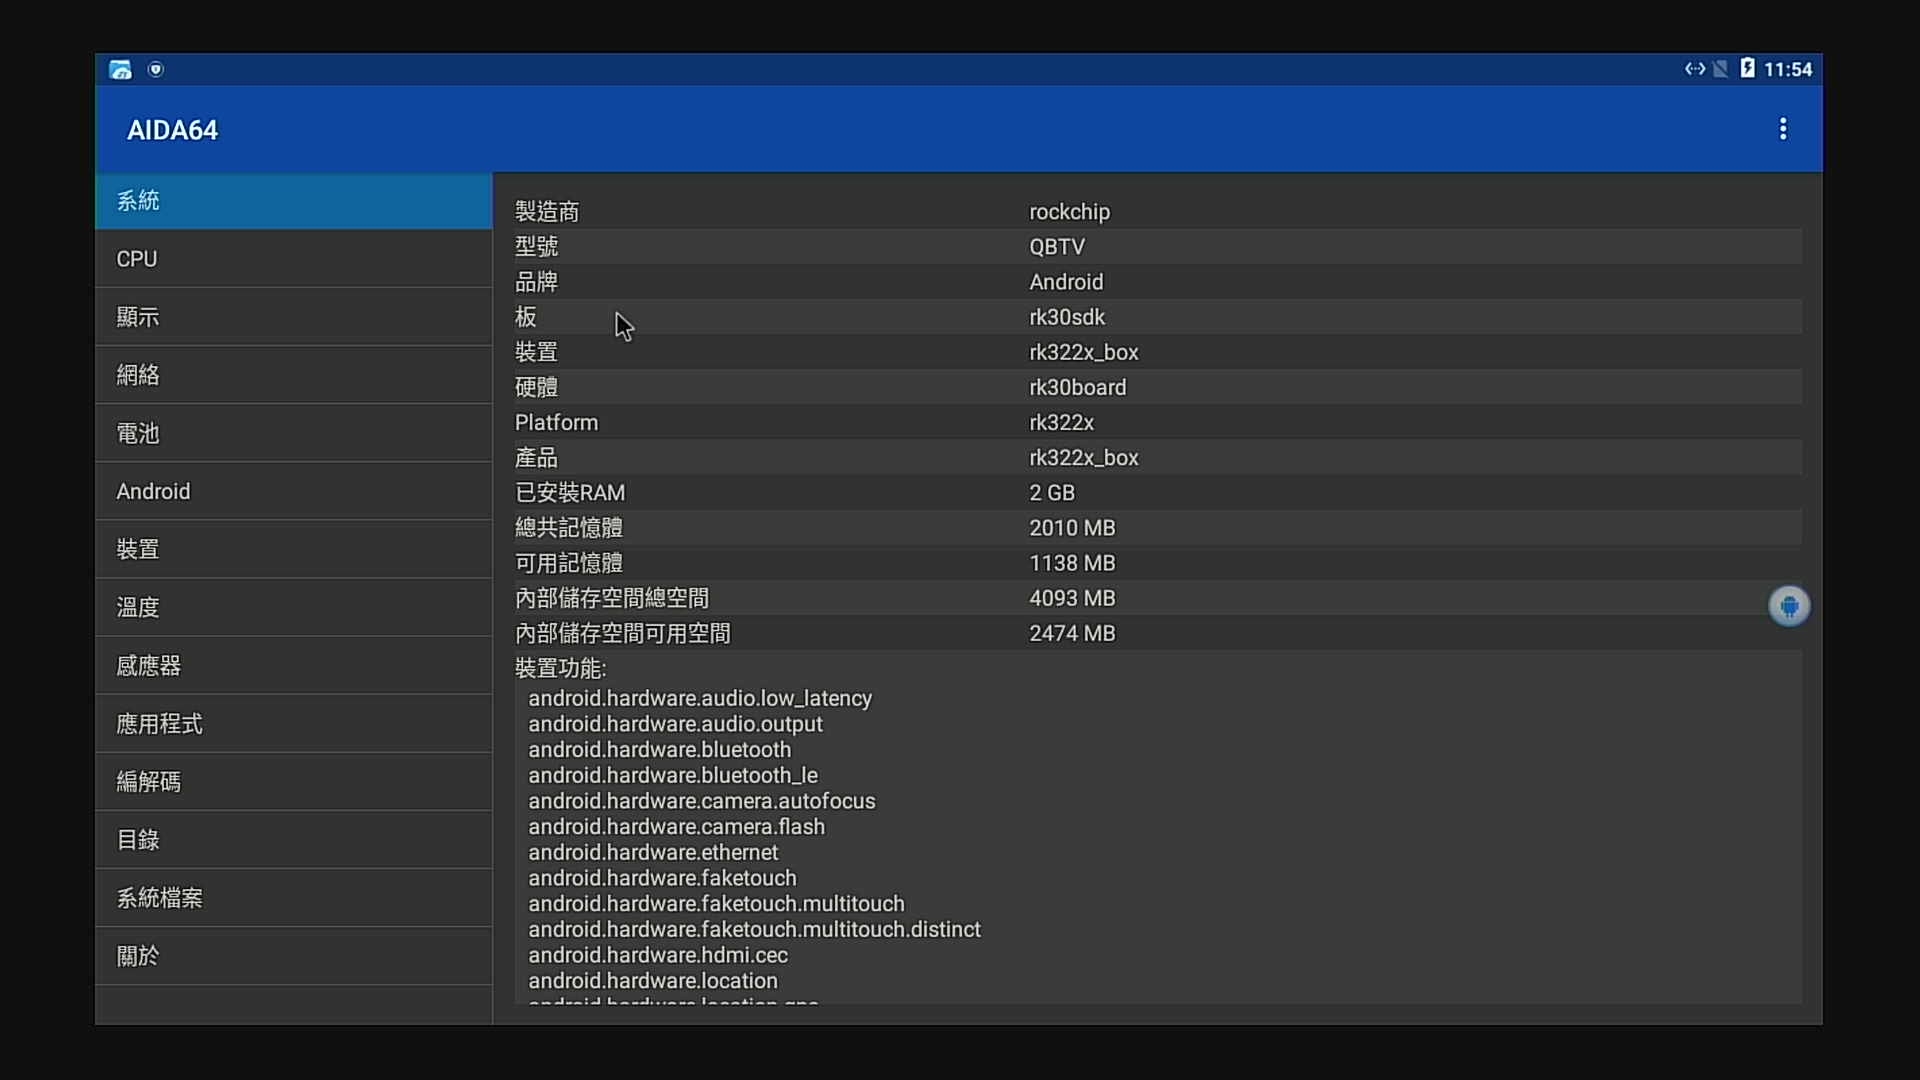
Task: Select the 硬體 rk30board row
Action: tap(1158, 387)
